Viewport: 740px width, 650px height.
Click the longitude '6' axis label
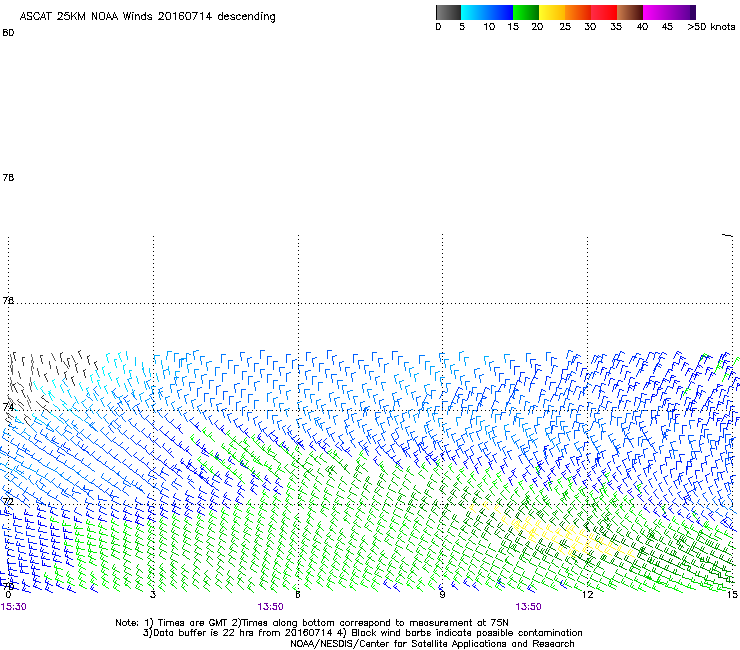click(298, 594)
